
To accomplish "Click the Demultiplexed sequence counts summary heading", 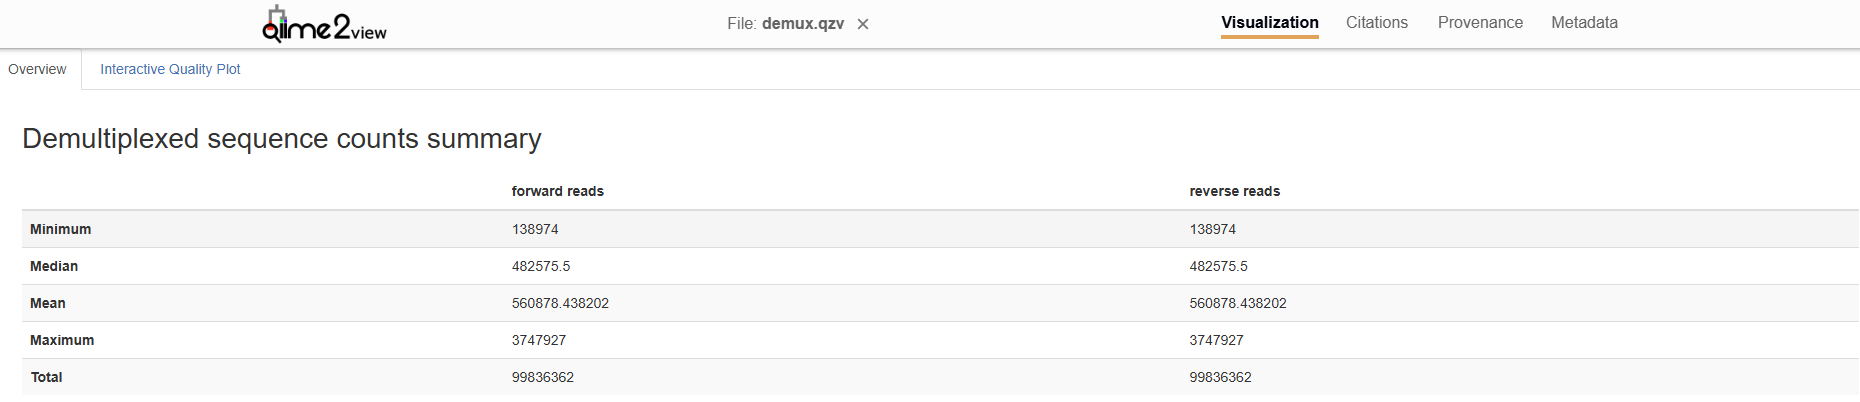I will pyautogui.click(x=282, y=138).
